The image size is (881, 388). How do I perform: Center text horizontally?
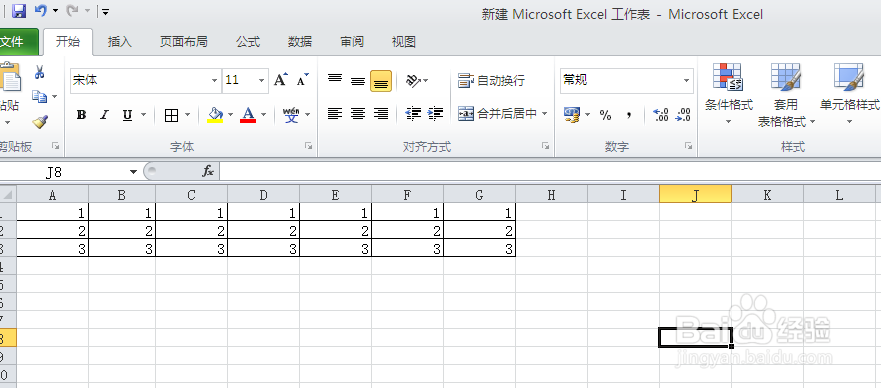(x=358, y=114)
